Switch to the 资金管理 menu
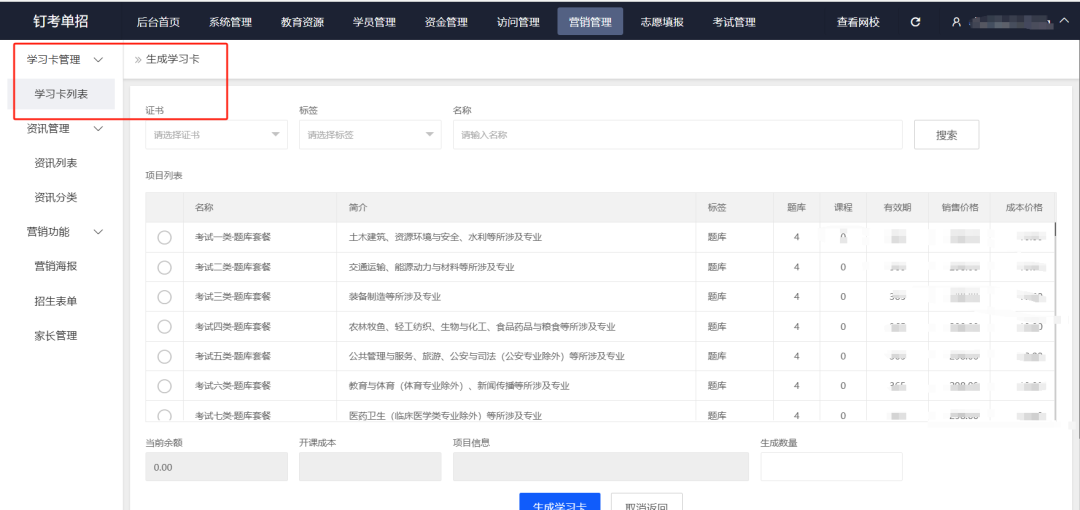The width and height of the screenshot is (1080, 510). (446, 22)
